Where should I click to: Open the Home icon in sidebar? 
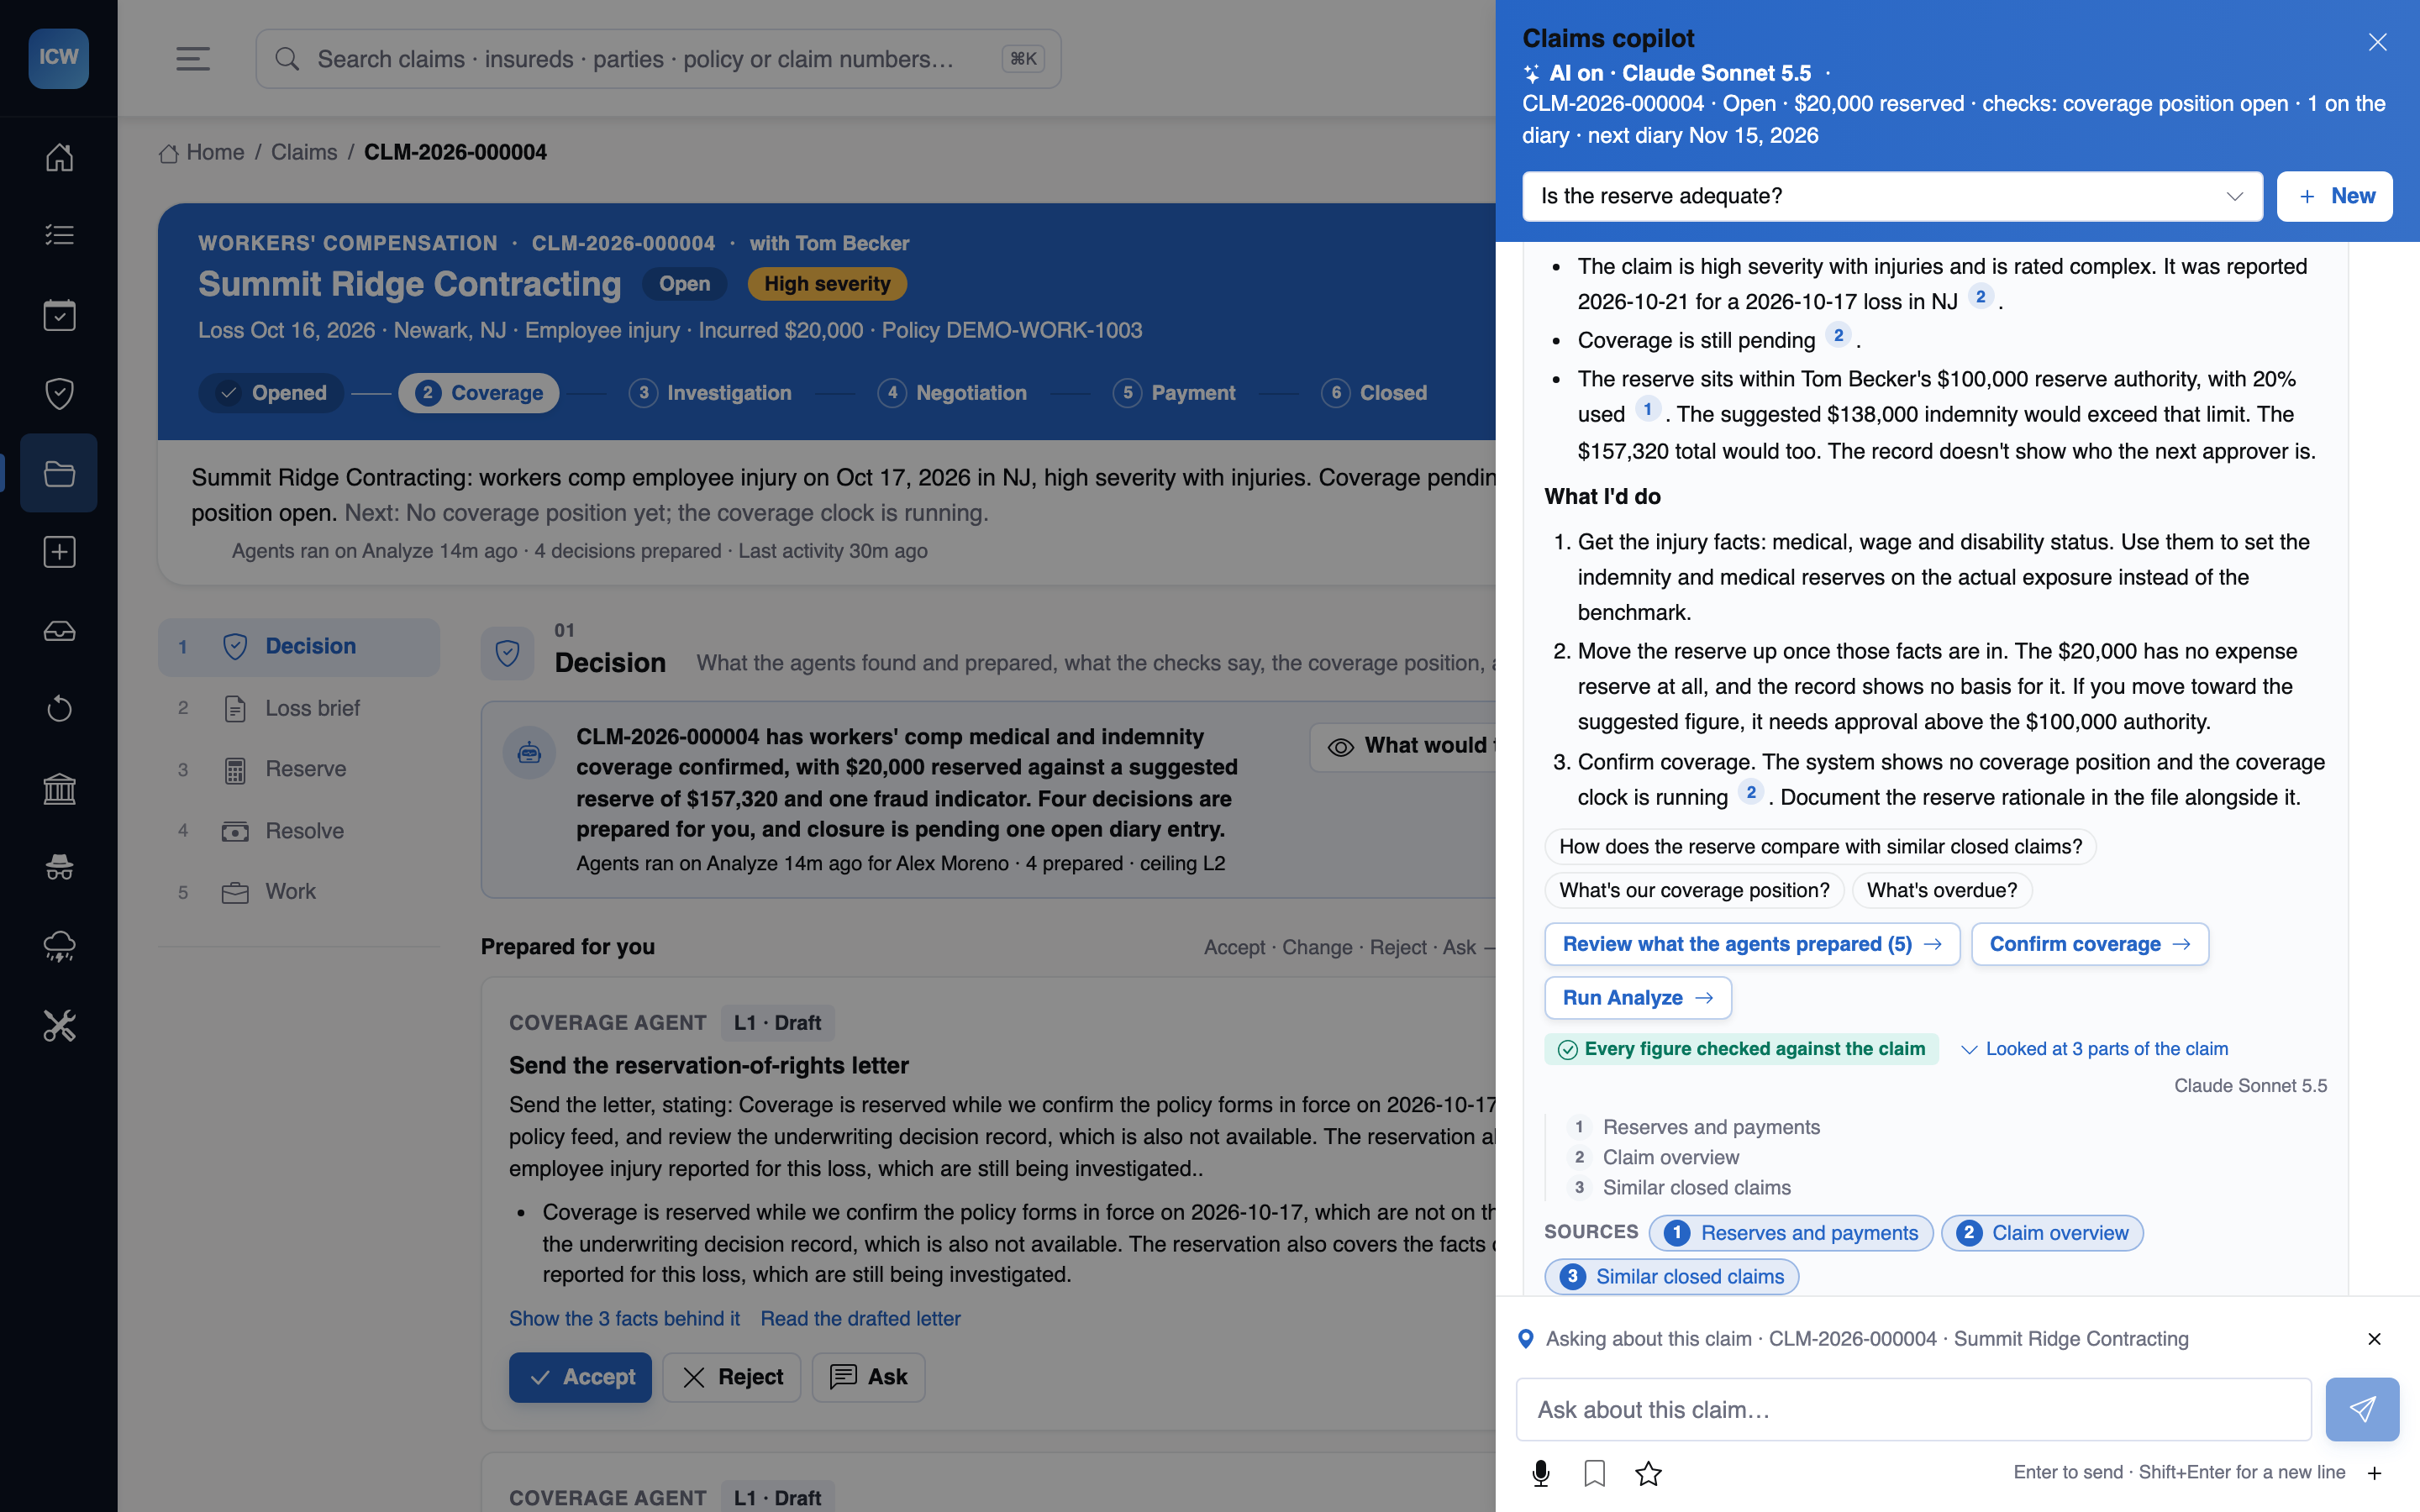59,157
